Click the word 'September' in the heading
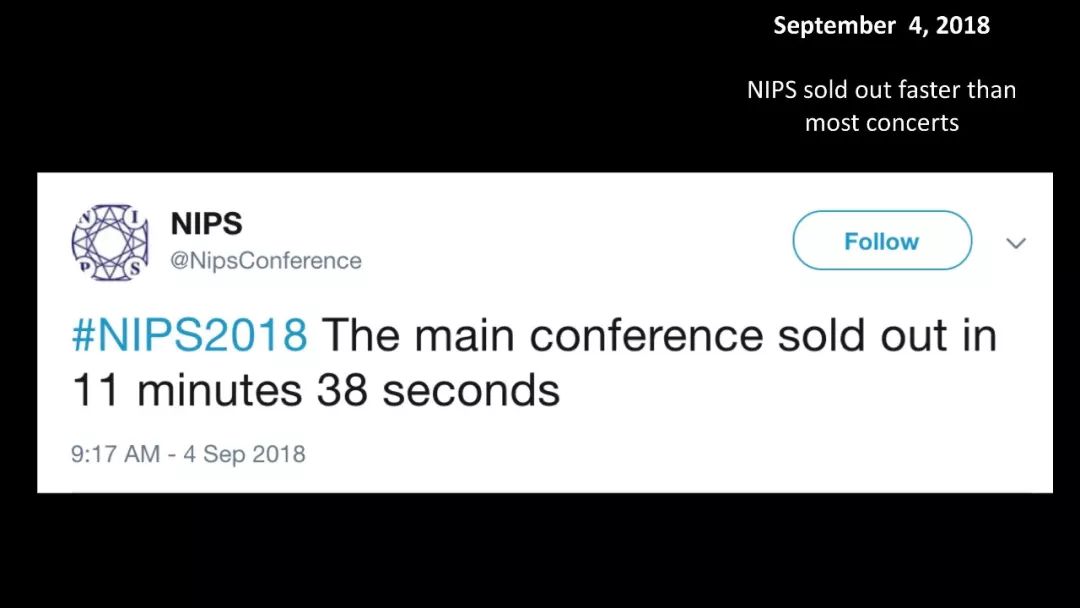Screen dimensions: 1080x608 click(x=834, y=26)
